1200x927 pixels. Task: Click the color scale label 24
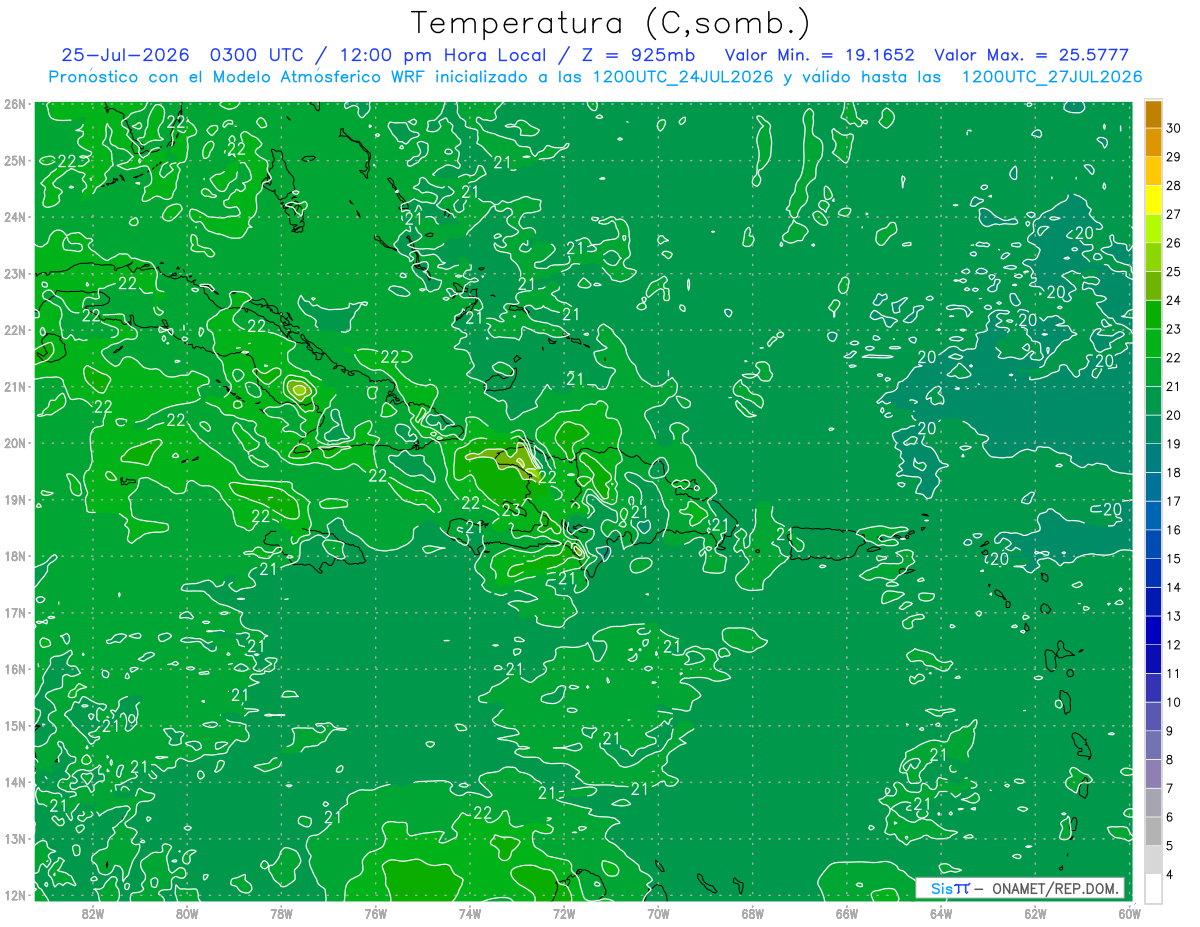point(1174,300)
